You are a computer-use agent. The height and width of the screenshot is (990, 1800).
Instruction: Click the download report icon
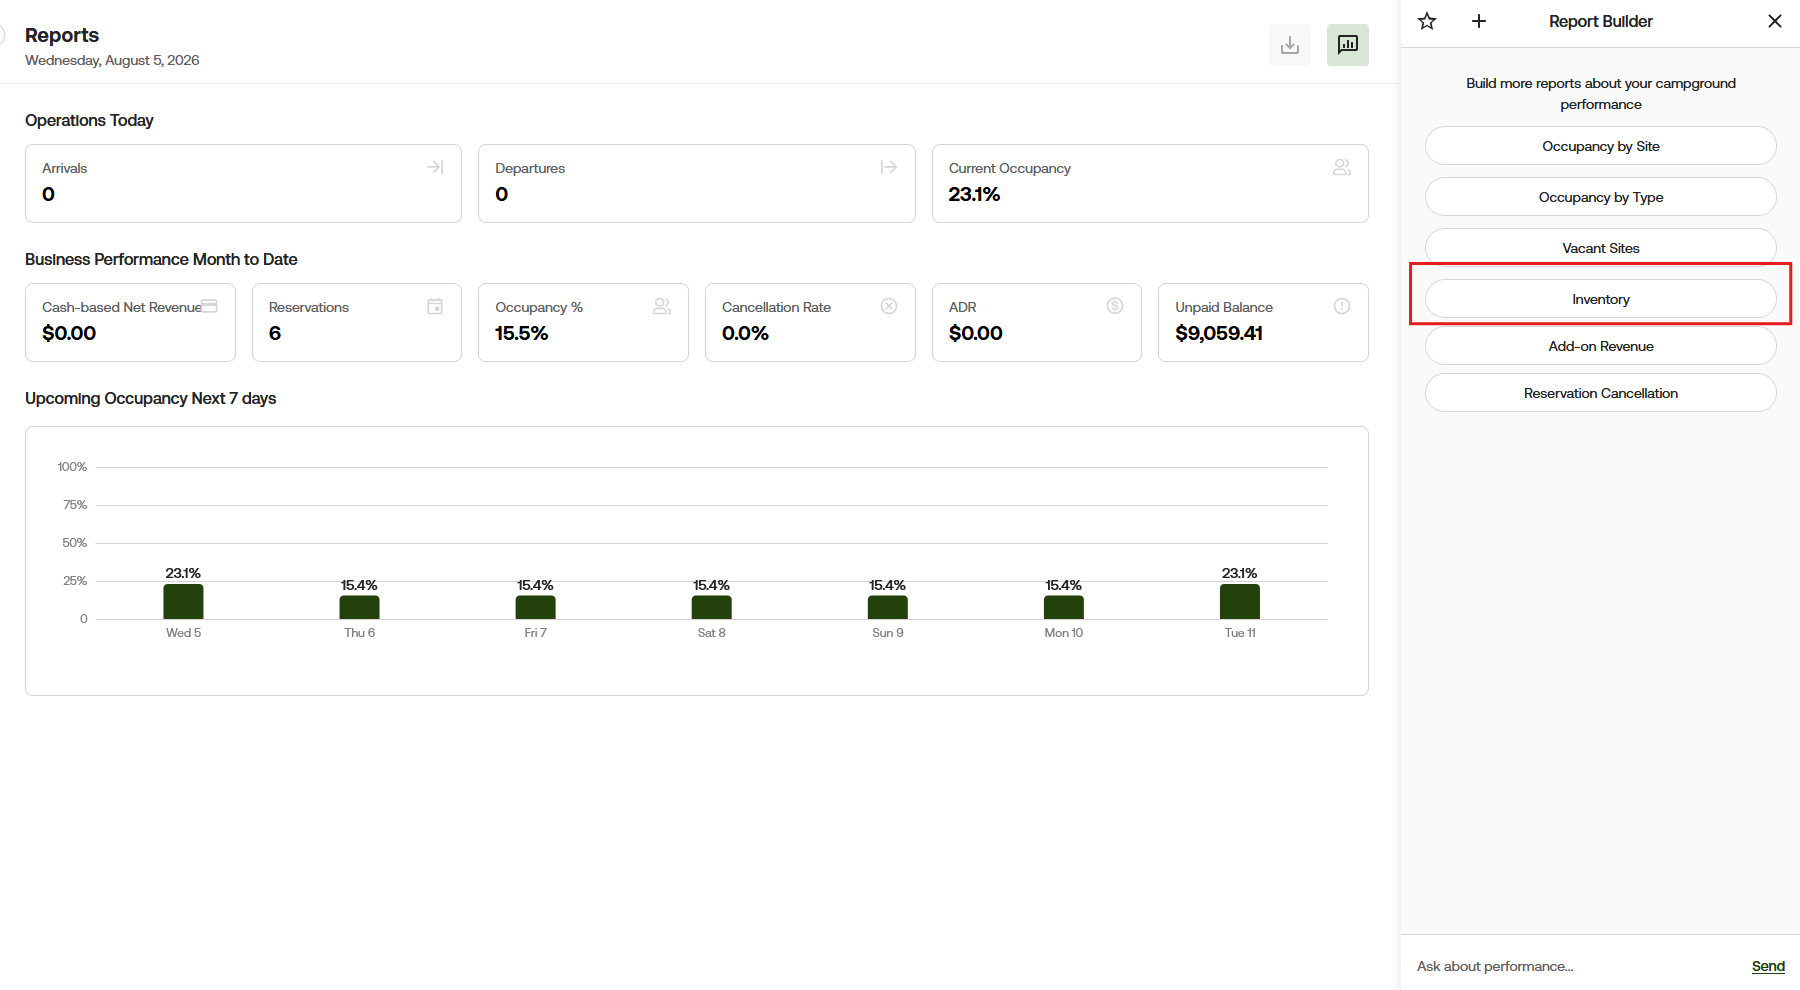click(x=1289, y=45)
